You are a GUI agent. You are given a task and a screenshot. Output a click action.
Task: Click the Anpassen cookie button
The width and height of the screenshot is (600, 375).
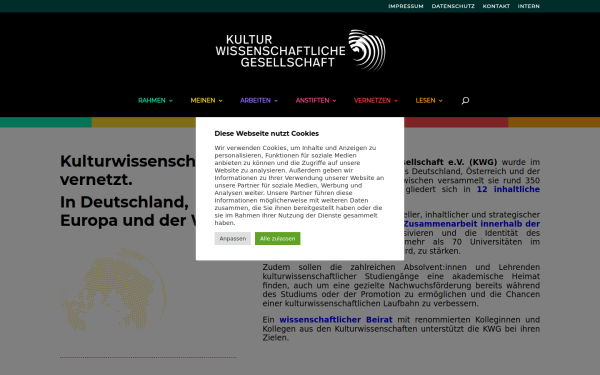233,238
